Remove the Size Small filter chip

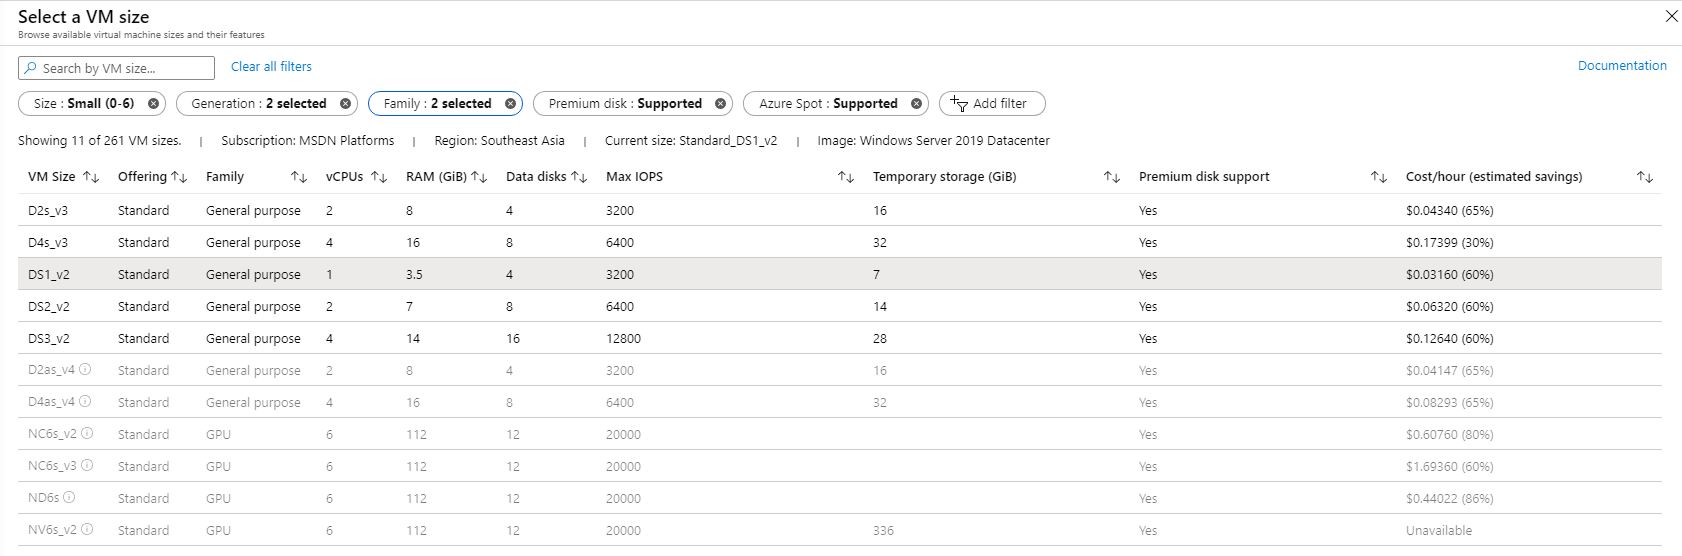coord(153,104)
